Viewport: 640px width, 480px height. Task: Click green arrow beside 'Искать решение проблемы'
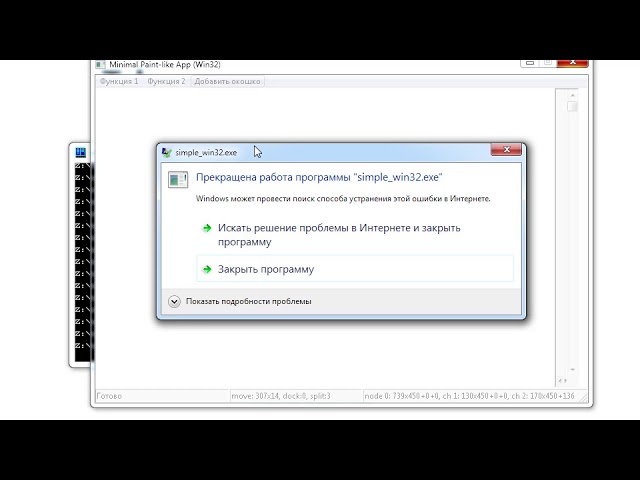(207, 228)
